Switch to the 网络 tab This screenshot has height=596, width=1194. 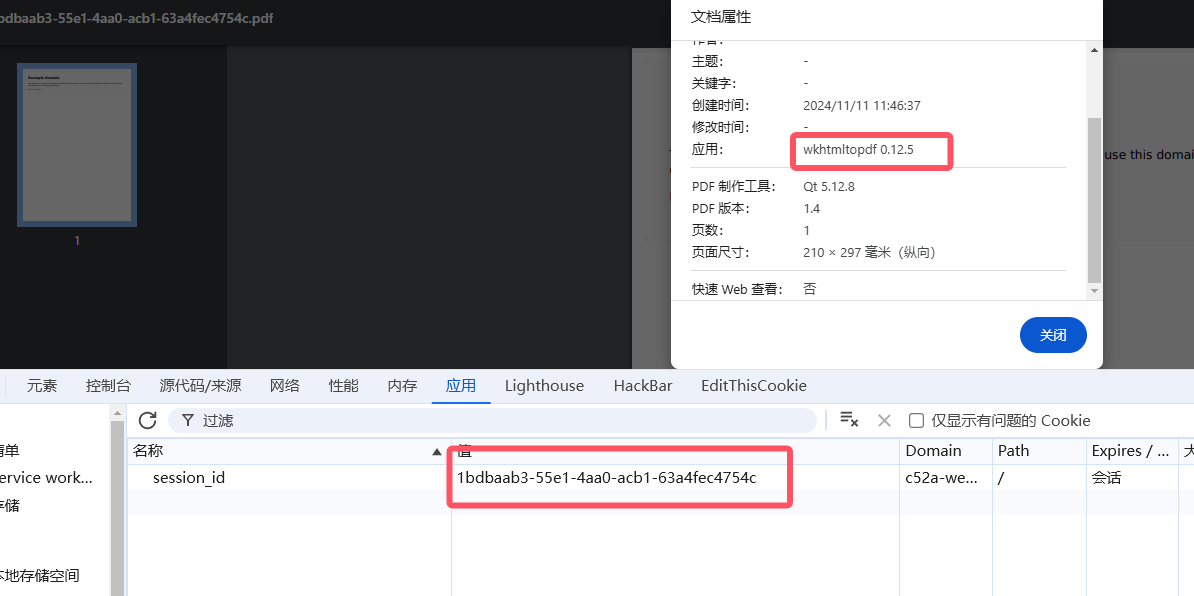click(285, 386)
